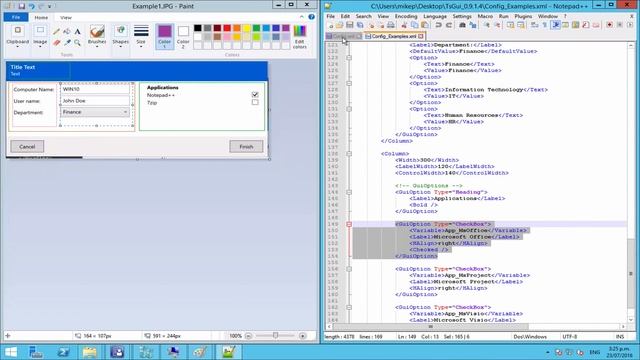Select the Color picker eyedropper tool
This screenshot has width=640, height=360.
tap(67, 42)
